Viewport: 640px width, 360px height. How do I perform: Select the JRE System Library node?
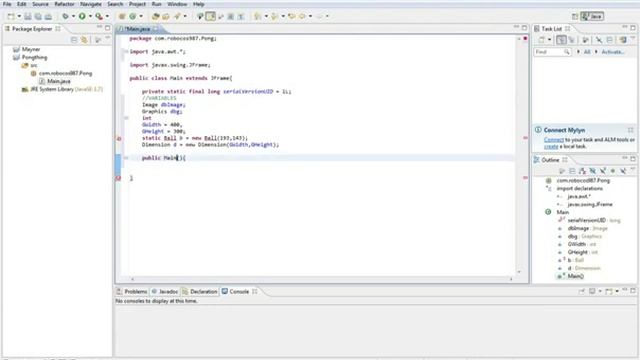point(62,89)
